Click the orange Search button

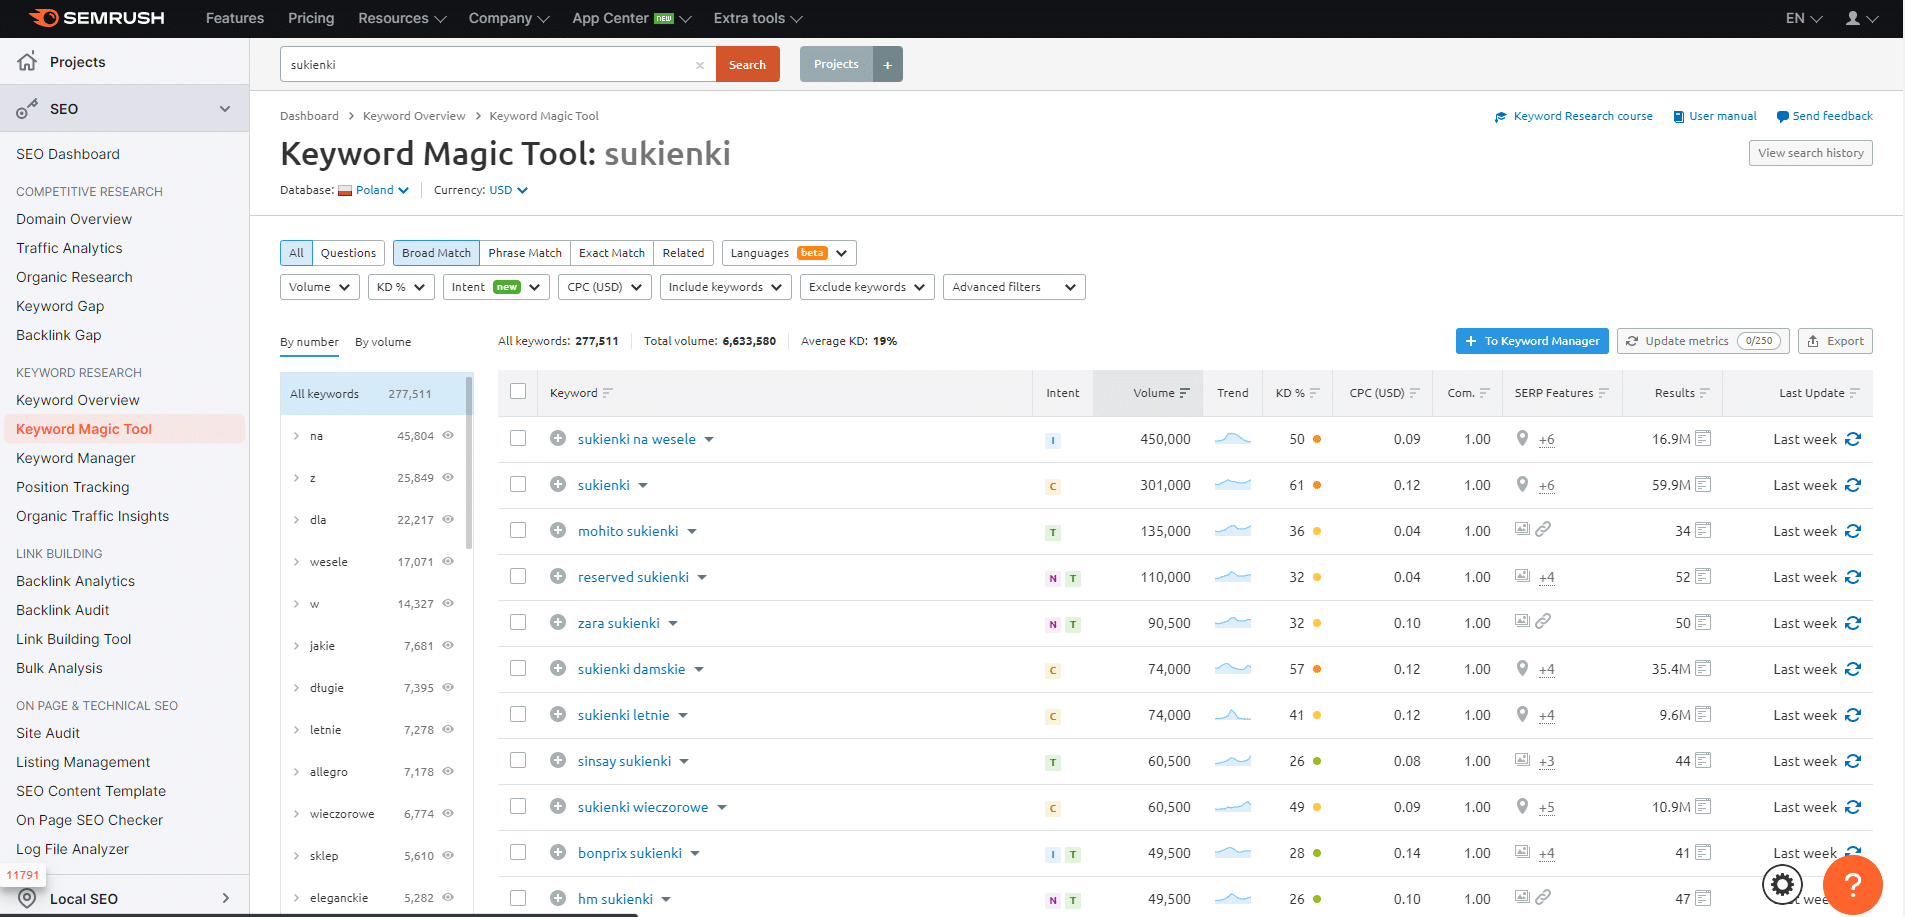747,64
